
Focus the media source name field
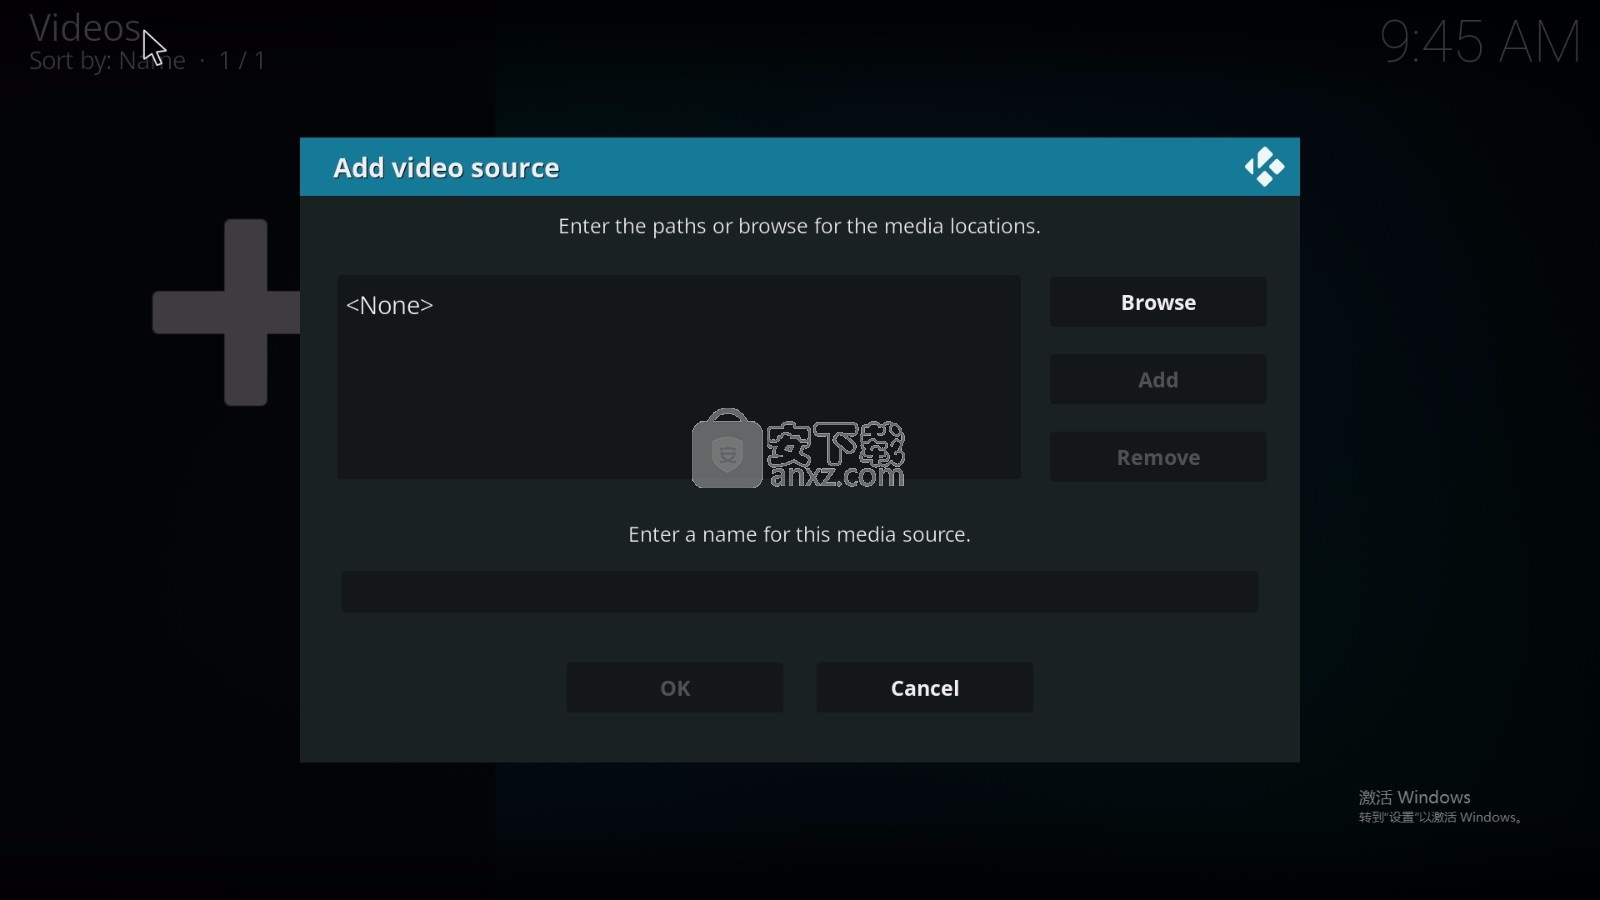pos(800,592)
